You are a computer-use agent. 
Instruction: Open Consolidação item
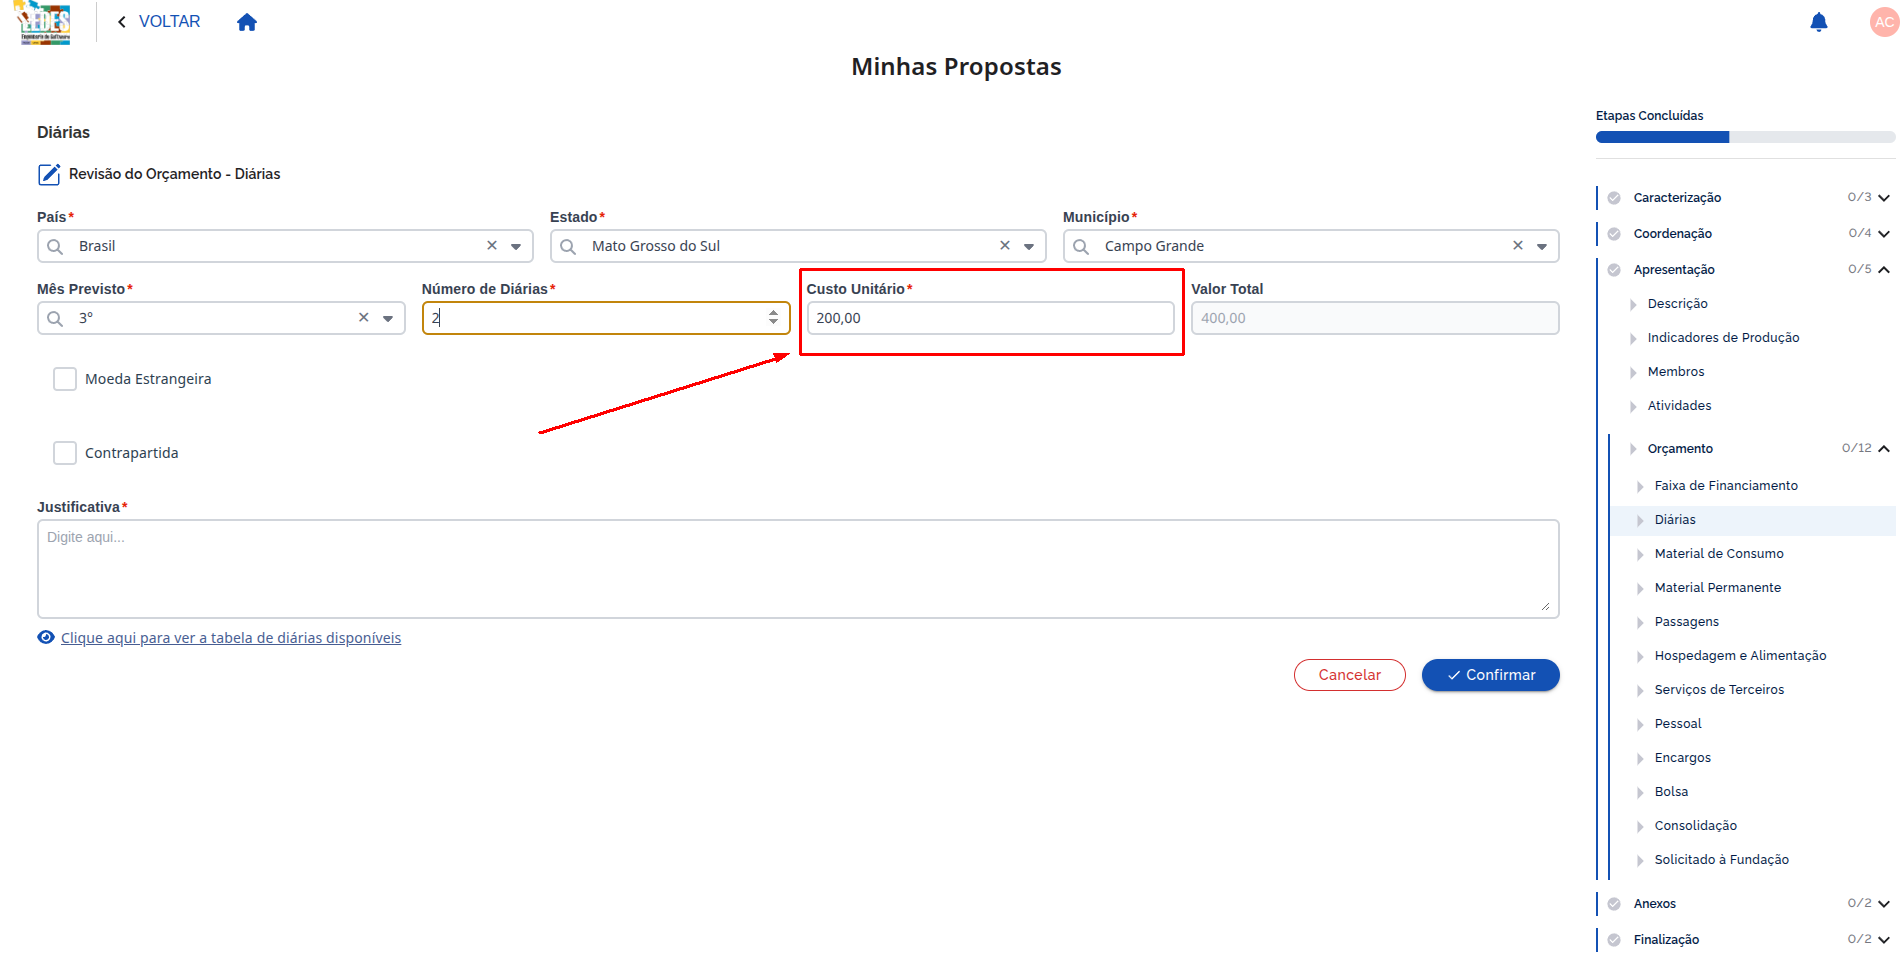click(1695, 826)
